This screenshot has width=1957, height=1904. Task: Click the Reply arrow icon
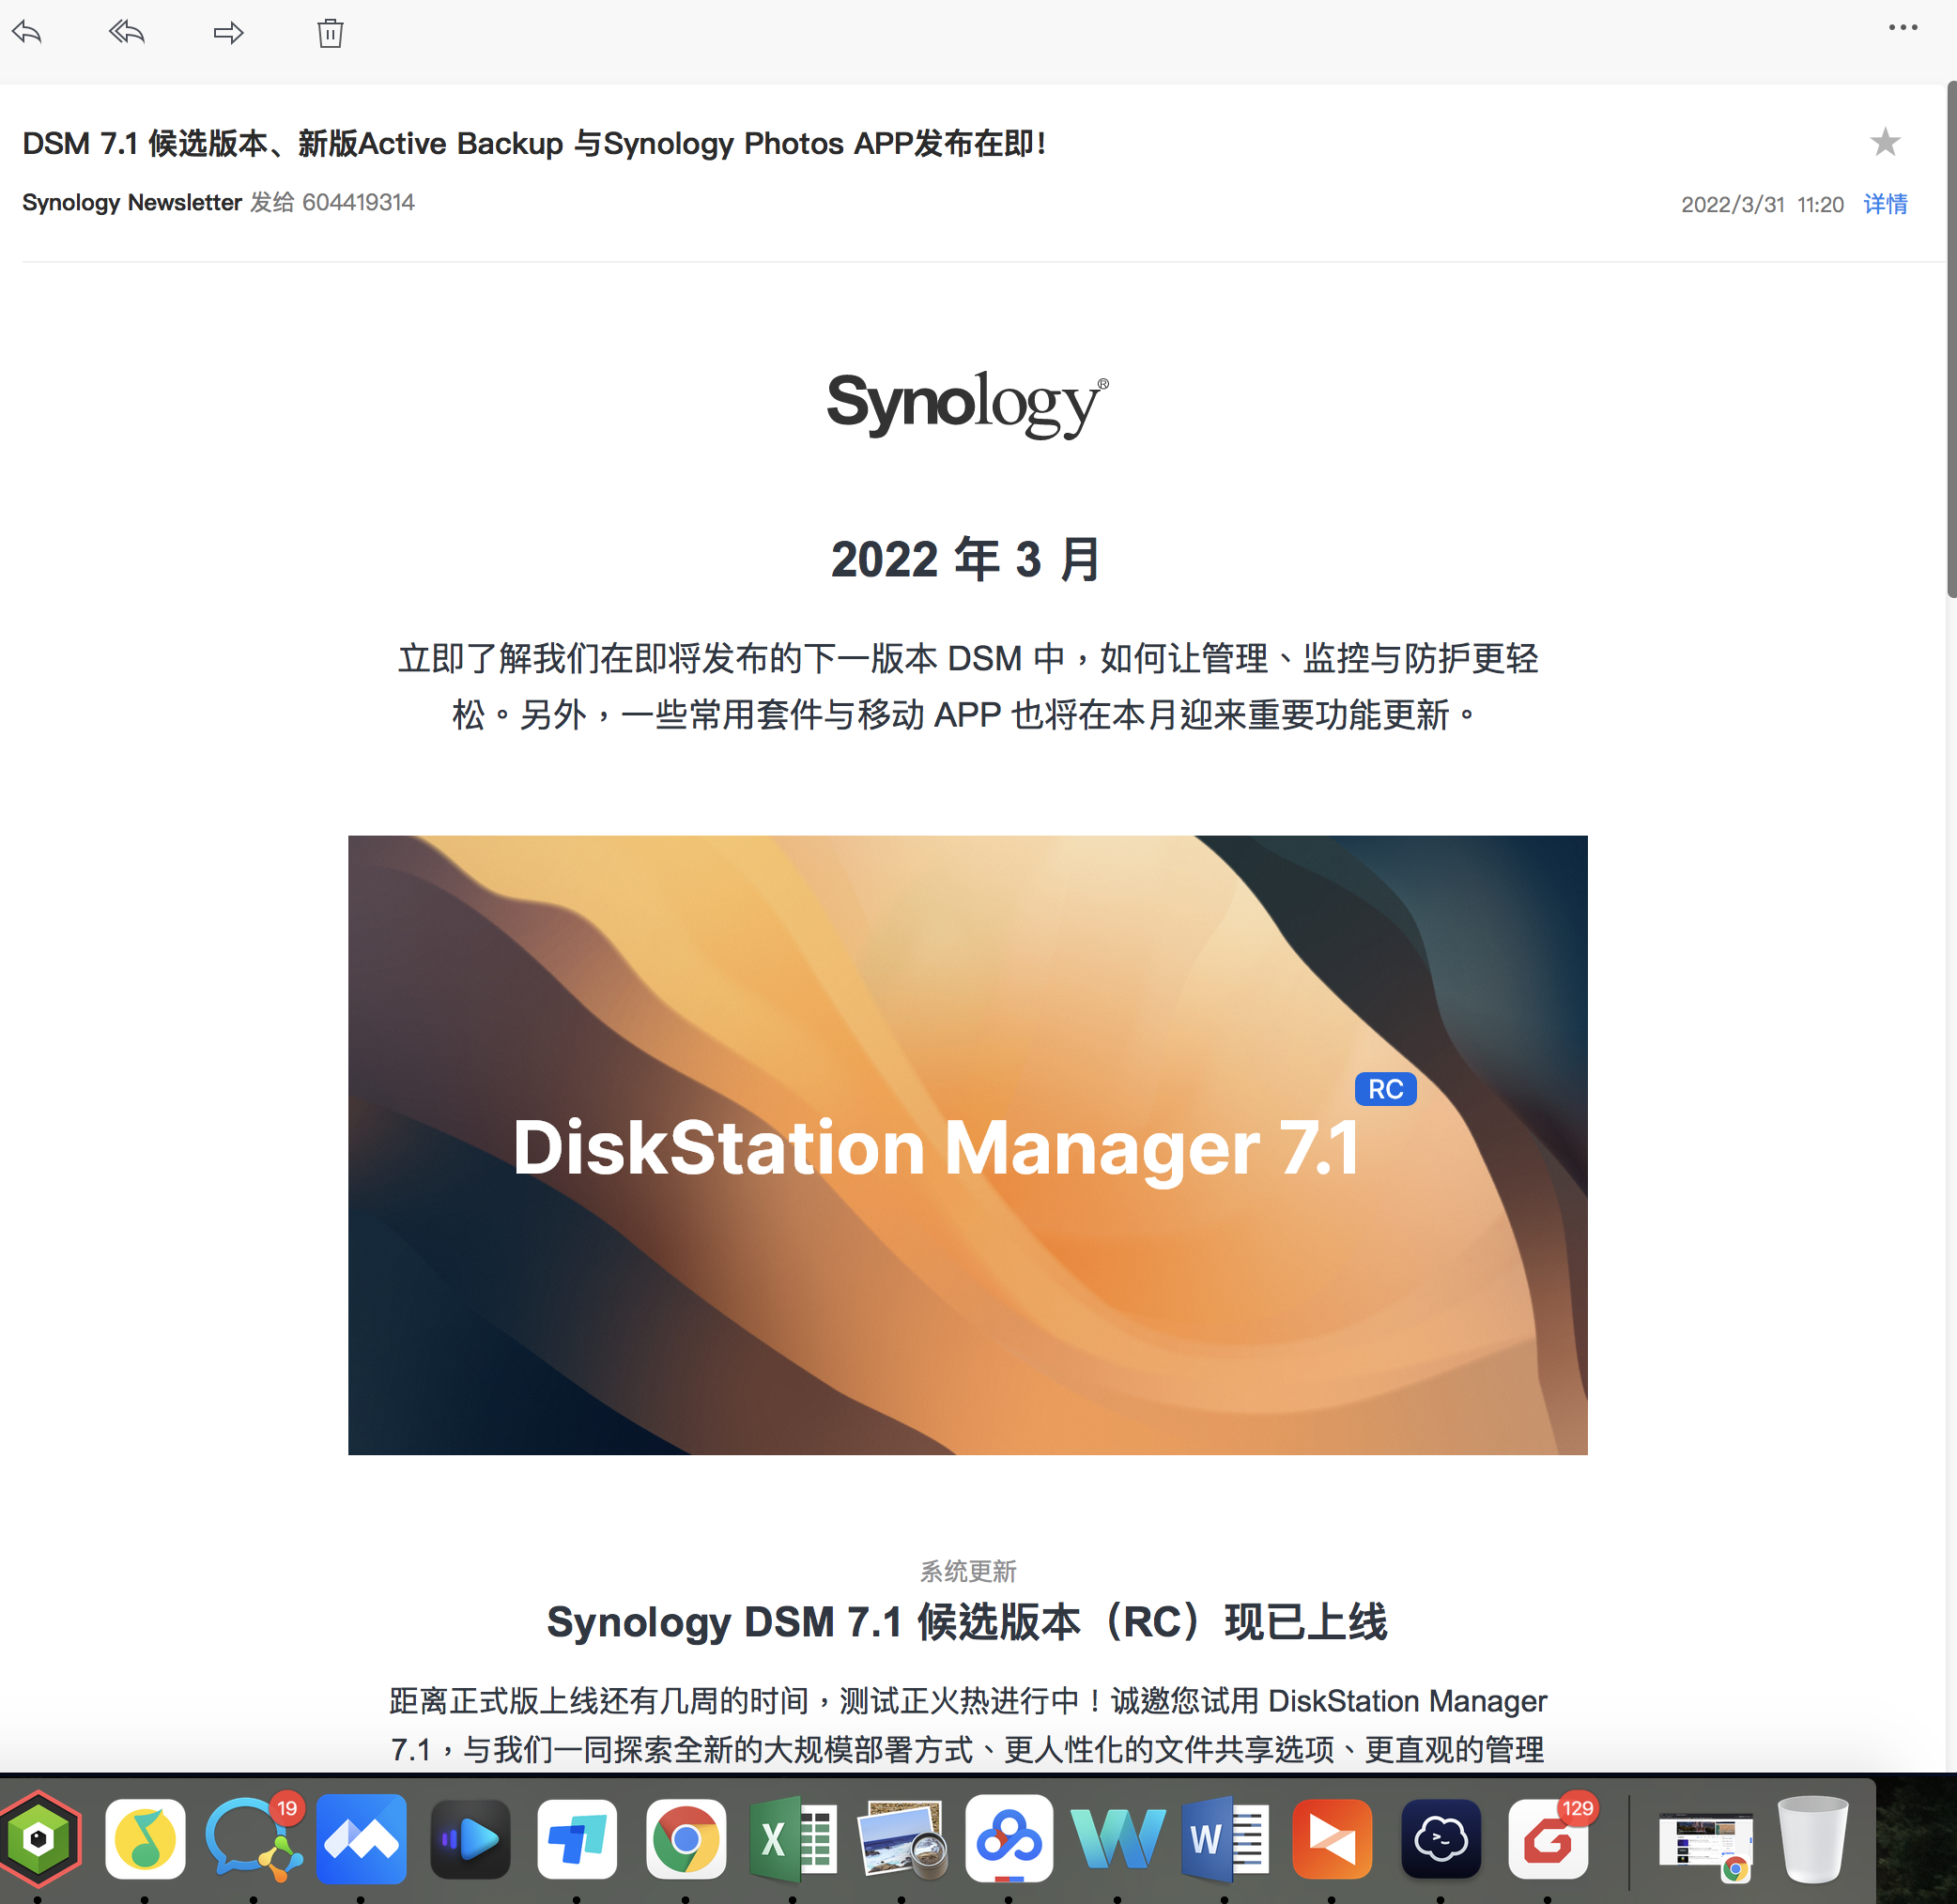coord(27,33)
